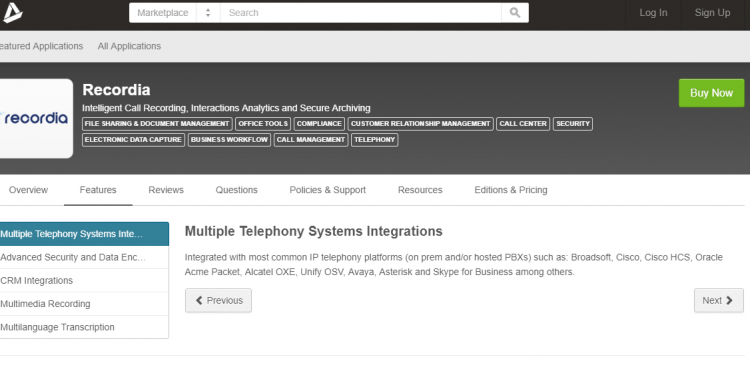The height and width of the screenshot is (365, 750).
Task: Select the Business Workflow tag
Action: click(x=229, y=140)
